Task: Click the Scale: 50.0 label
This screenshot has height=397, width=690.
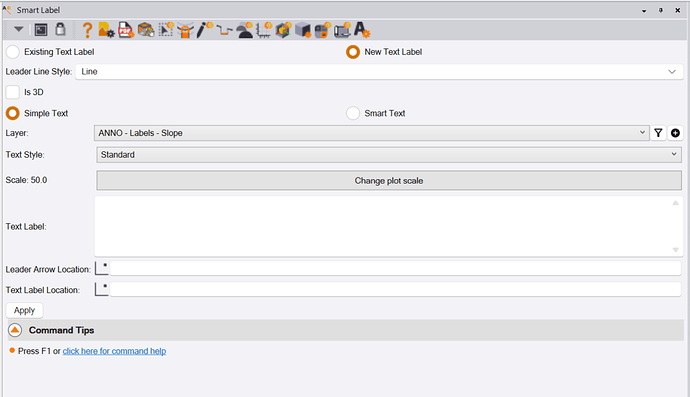Action: [x=26, y=180]
